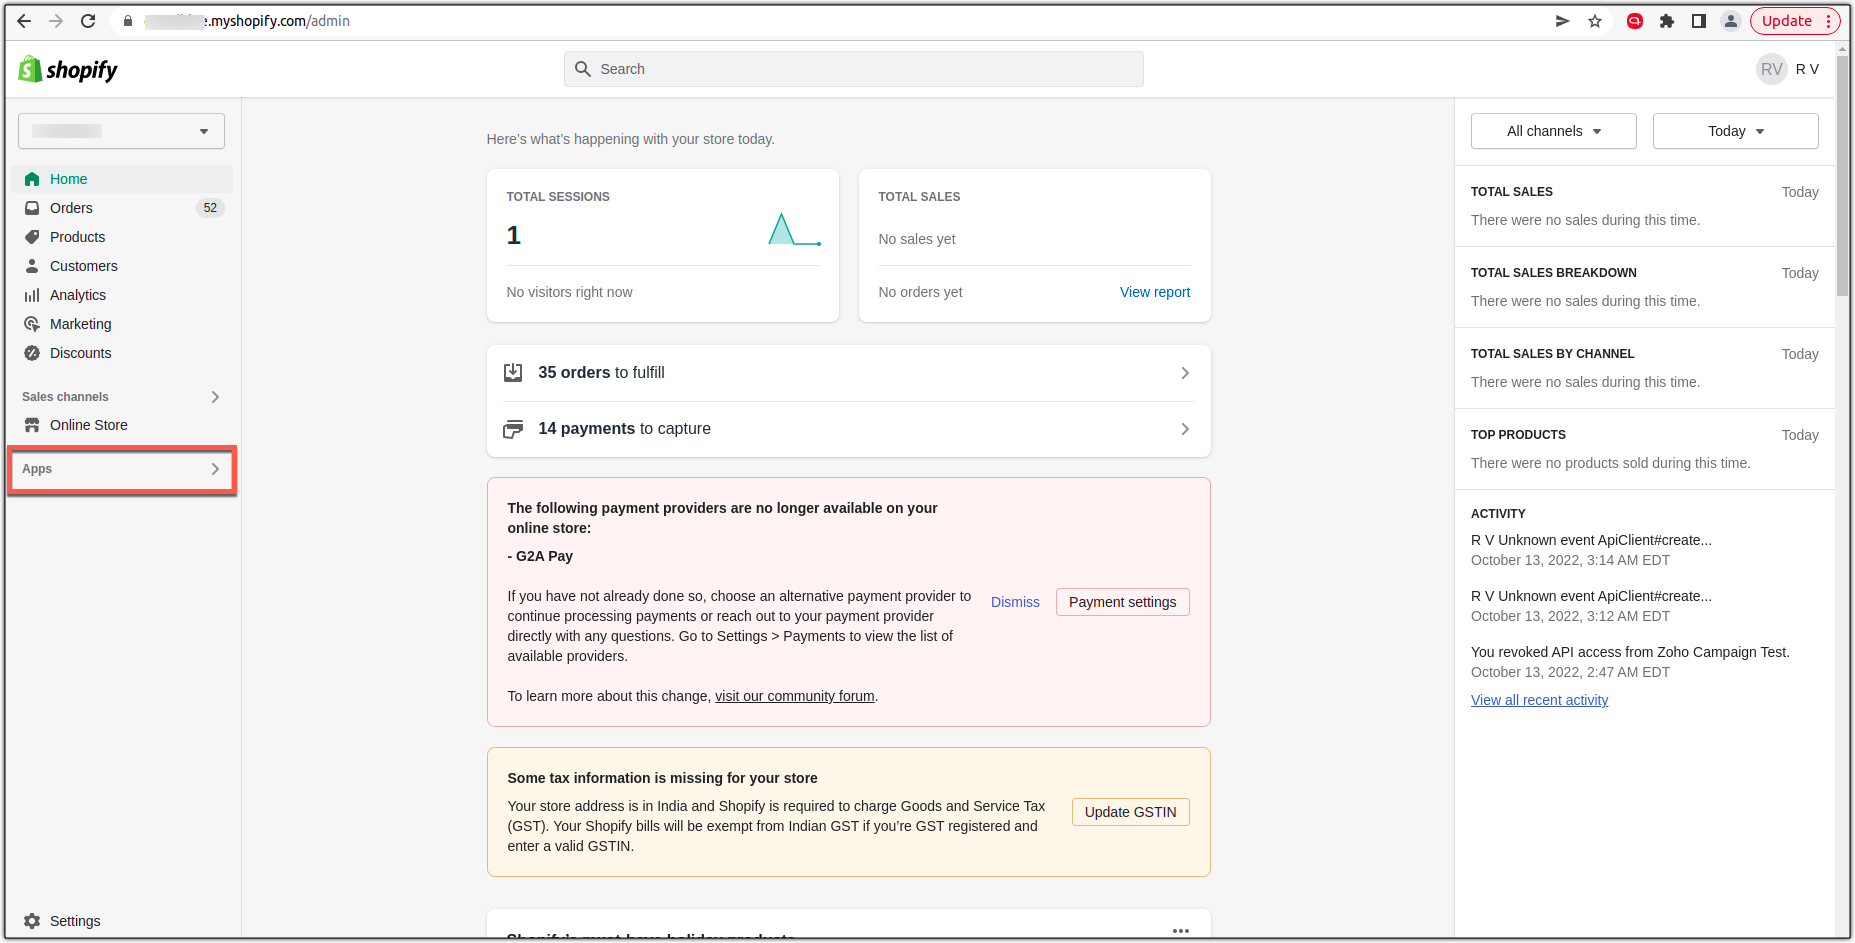This screenshot has width=1855, height=943.
Task: Open the overflow menu on the holiday products card
Action: (x=1181, y=930)
